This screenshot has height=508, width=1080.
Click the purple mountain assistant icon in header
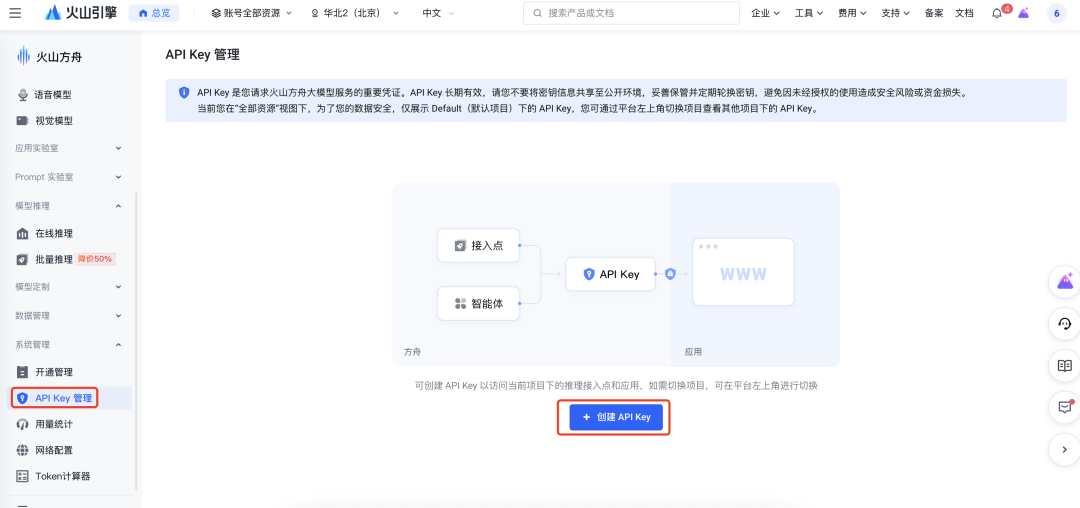(1024, 13)
